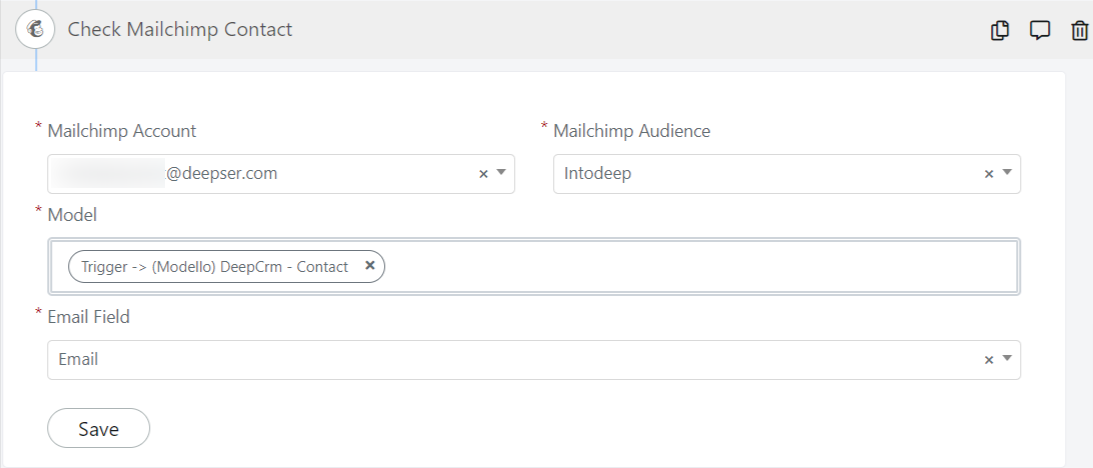The width and height of the screenshot is (1093, 468).
Task: Duplicate the Check Mailchimp Contact step
Action: [1000, 31]
